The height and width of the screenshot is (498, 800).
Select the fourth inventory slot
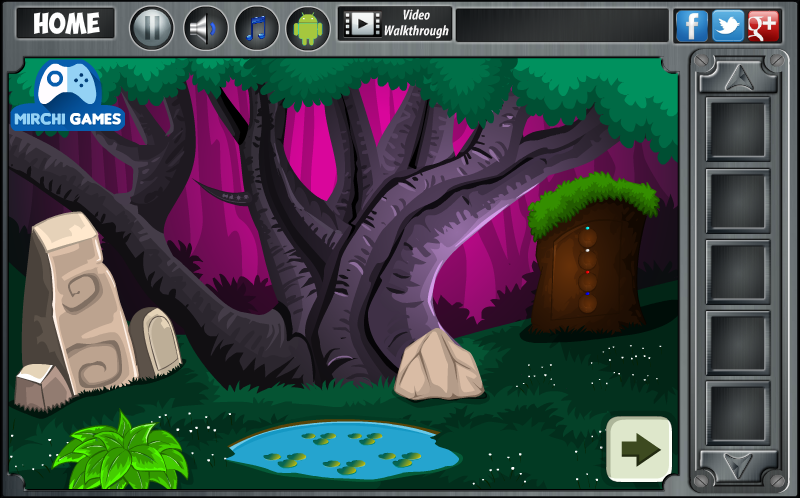coord(738,342)
